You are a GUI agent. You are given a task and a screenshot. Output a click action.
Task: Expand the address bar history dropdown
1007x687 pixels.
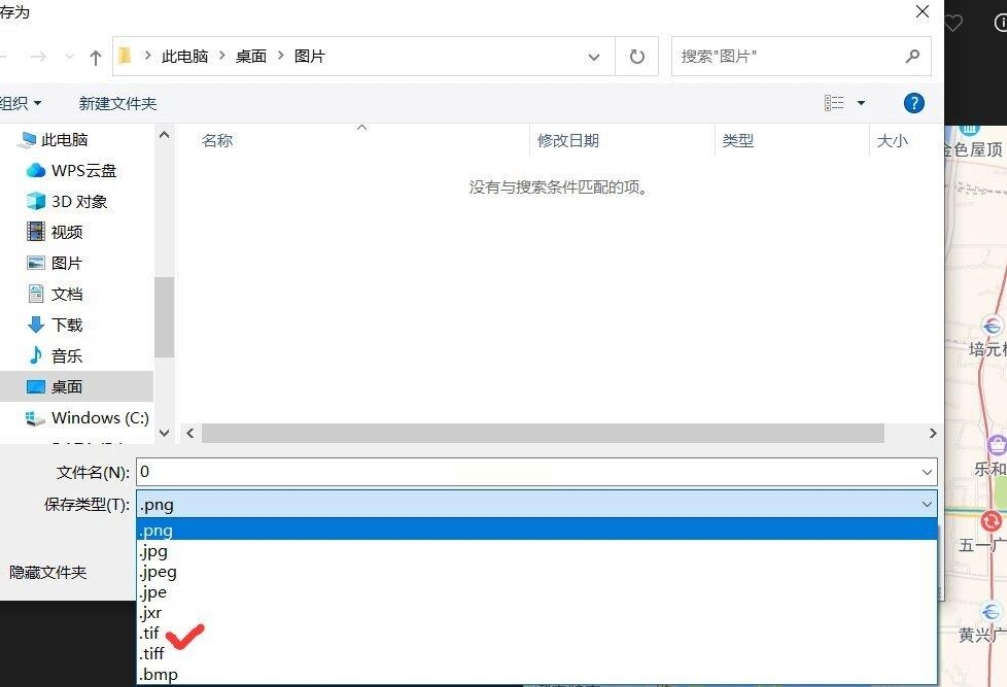coord(593,57)
